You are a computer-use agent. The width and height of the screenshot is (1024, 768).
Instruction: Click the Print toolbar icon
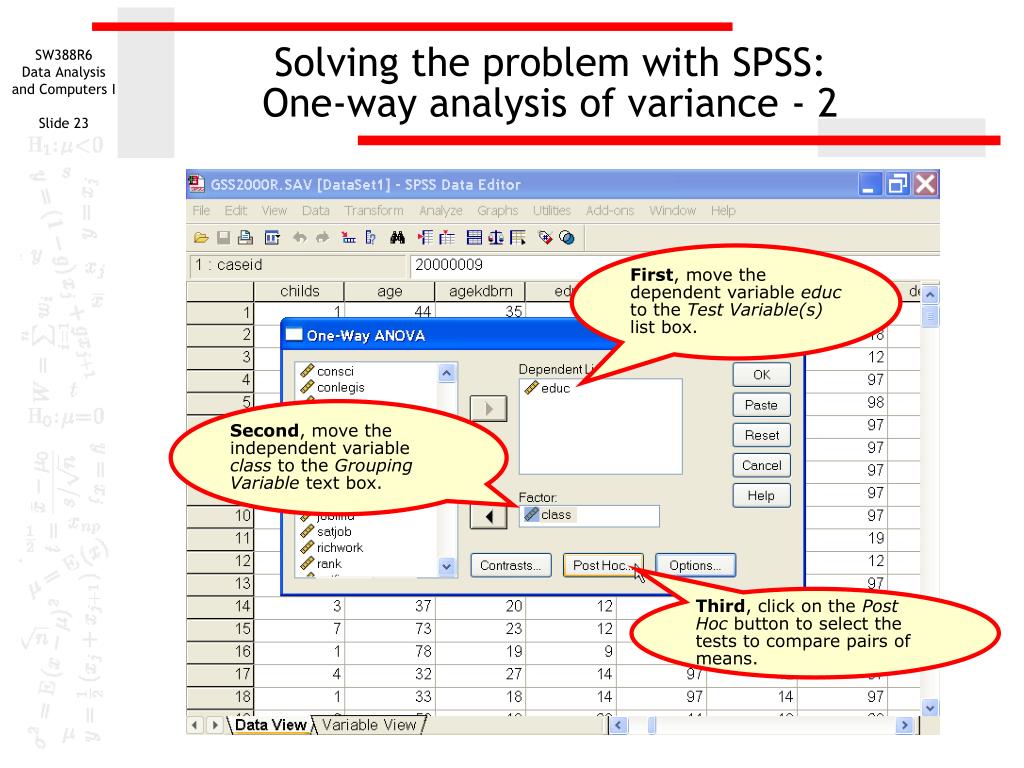246,238
